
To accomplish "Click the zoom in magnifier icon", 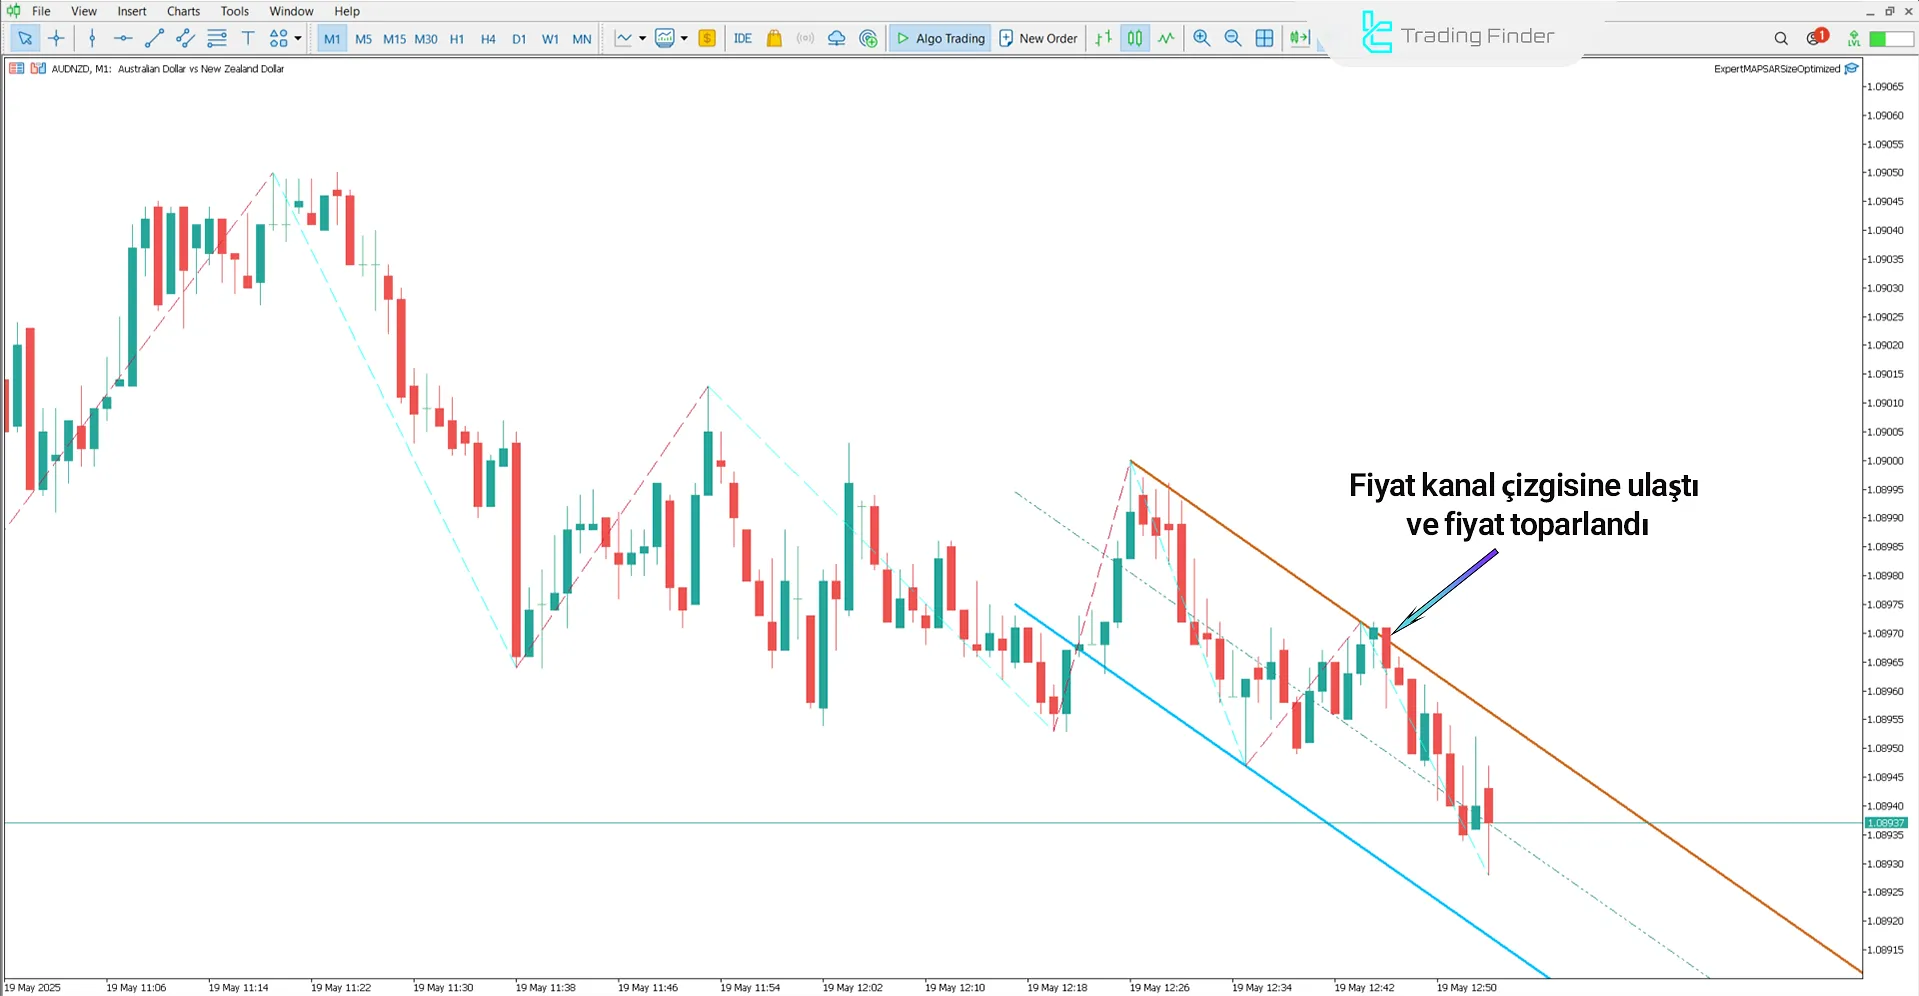I will 1202,38.
